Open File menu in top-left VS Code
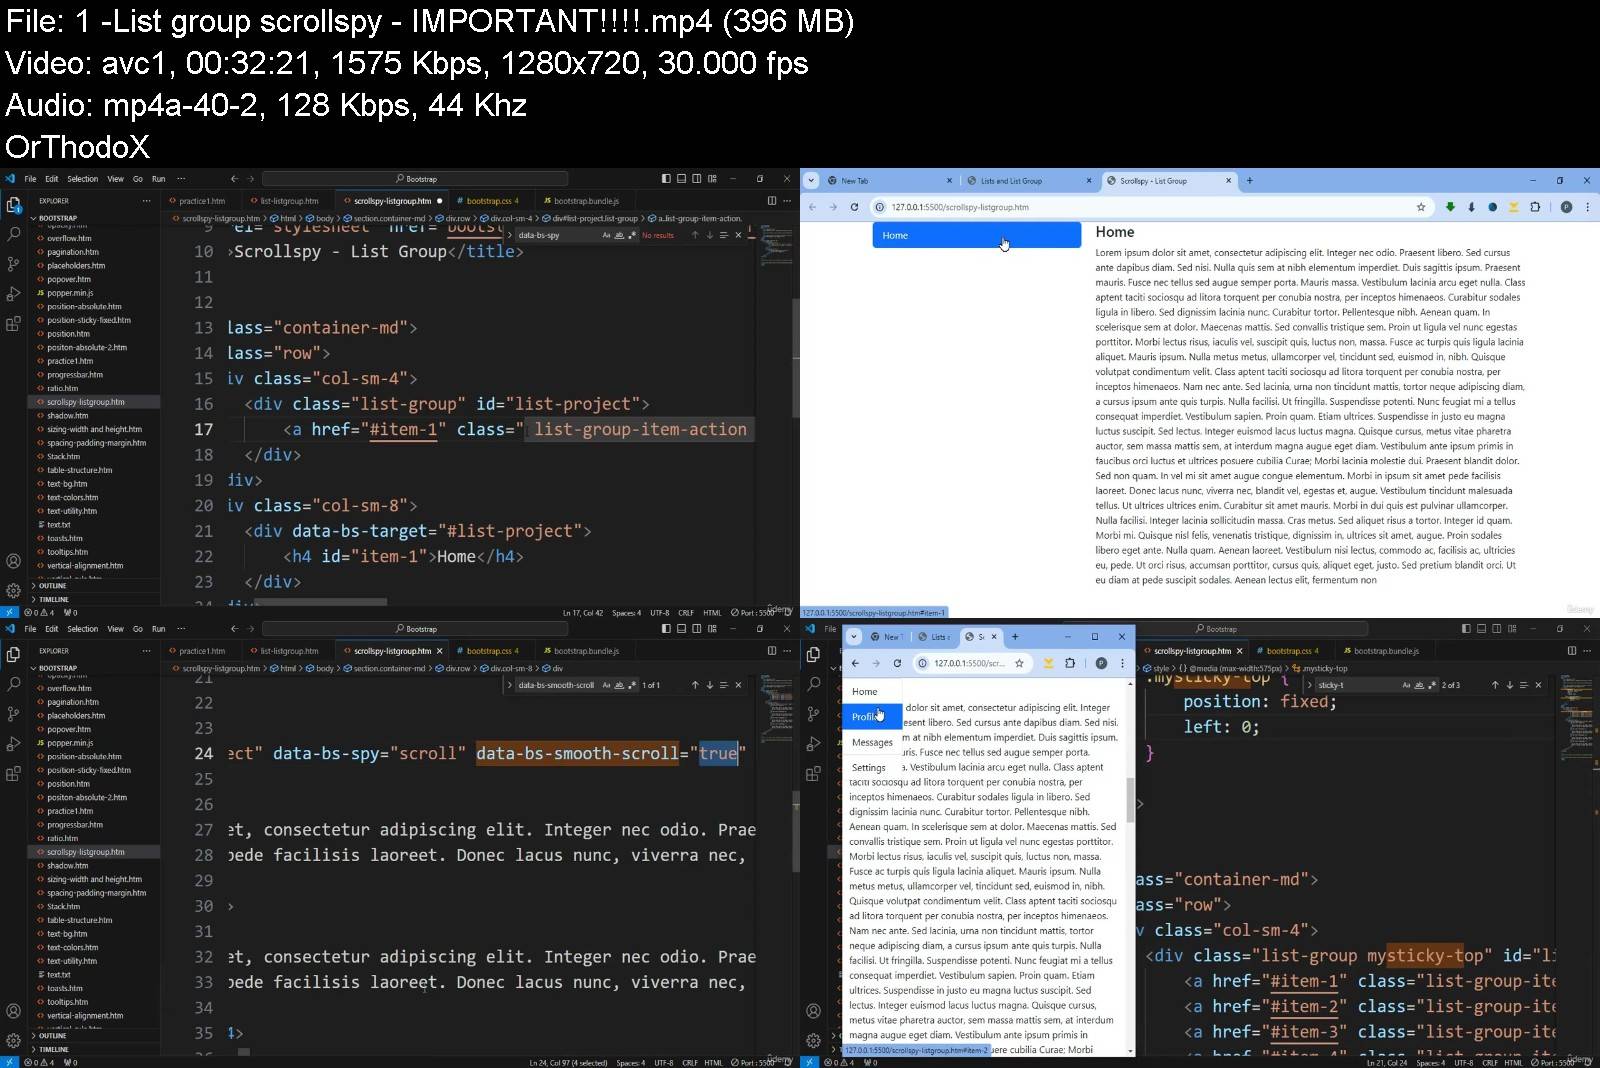The image size is (1600, 1068). [30, 179]
